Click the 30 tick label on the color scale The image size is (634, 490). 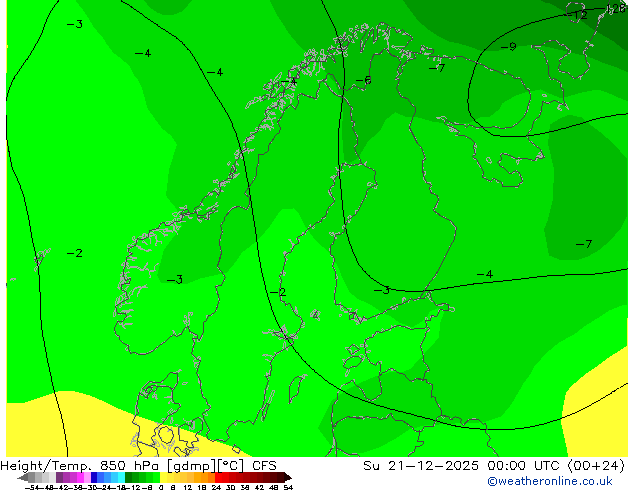coord(230,487)
